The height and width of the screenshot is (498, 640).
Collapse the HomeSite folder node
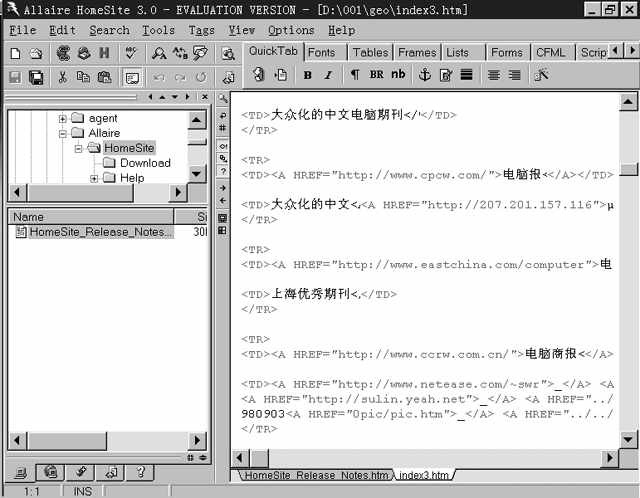tap(79, 148)
